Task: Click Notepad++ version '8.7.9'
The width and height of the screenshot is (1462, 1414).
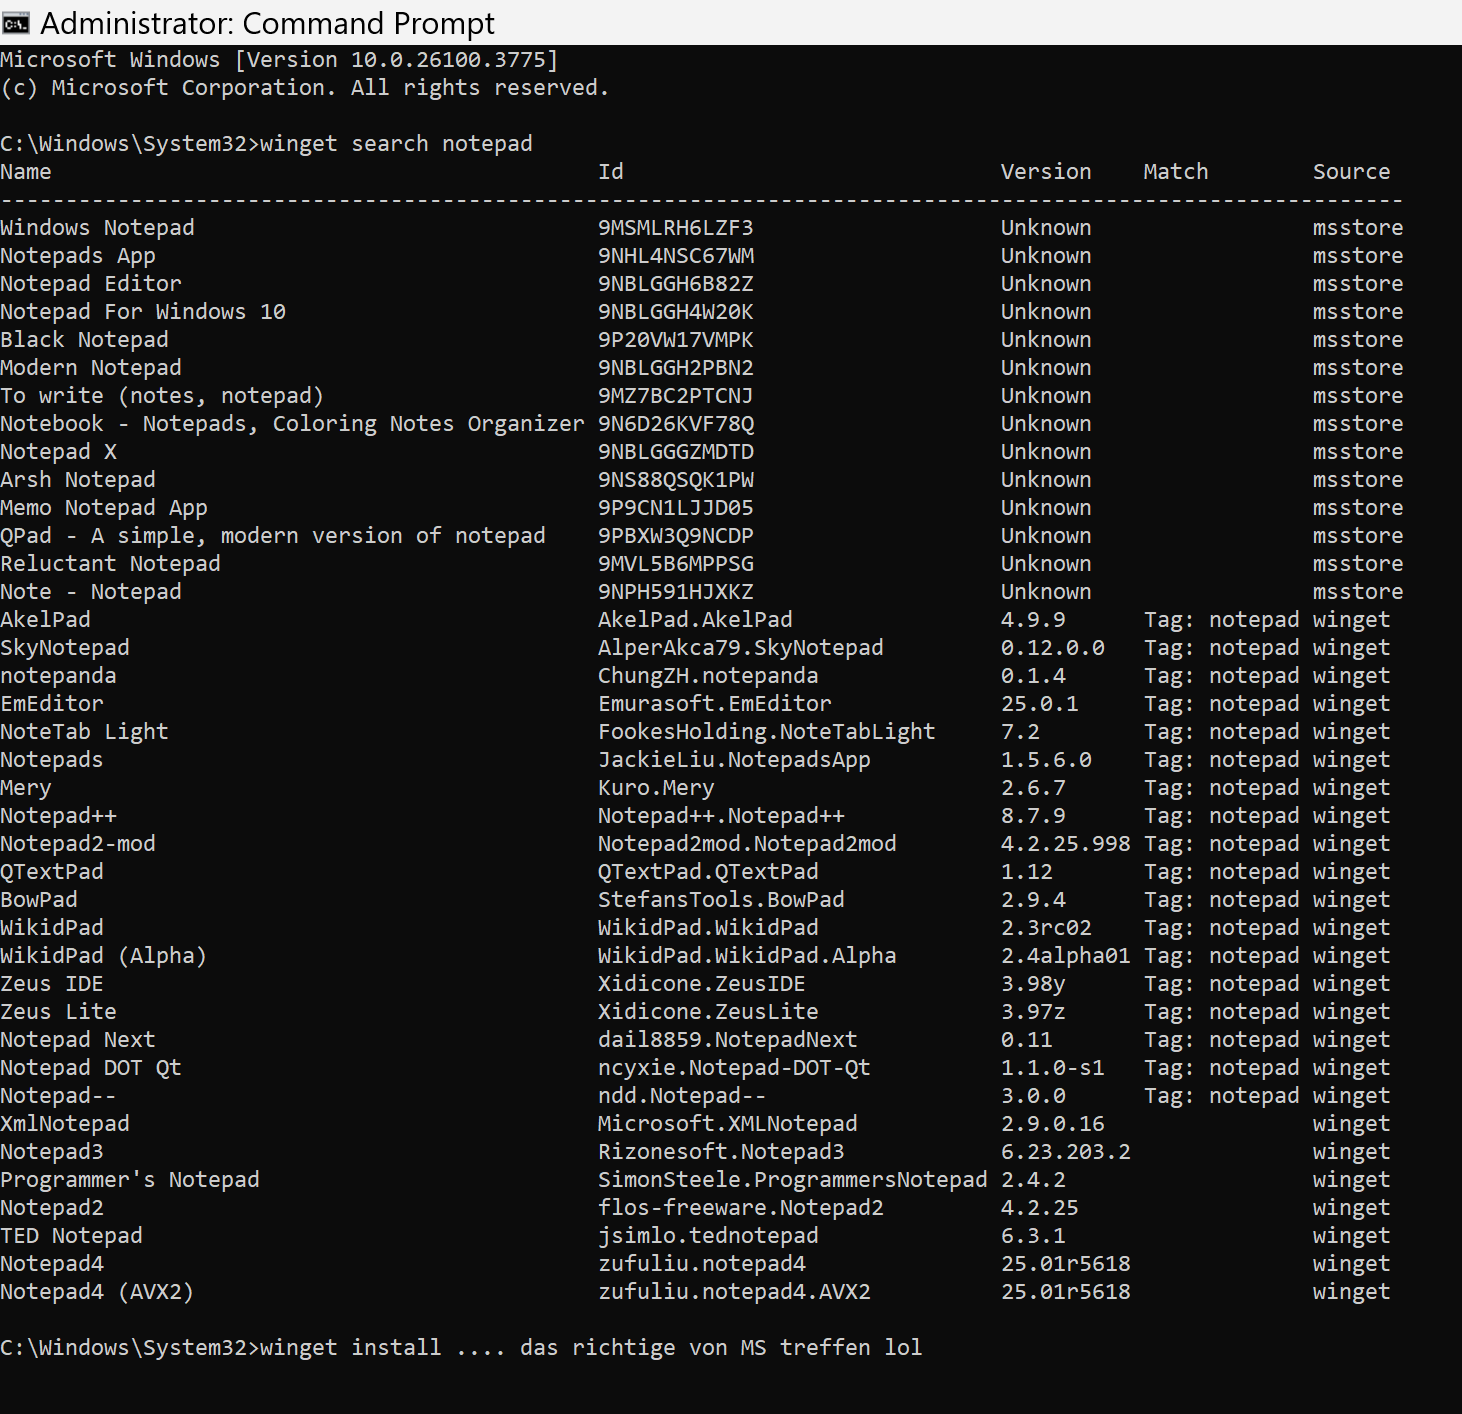Action: pyautogui.click(x=1033, y=816)
